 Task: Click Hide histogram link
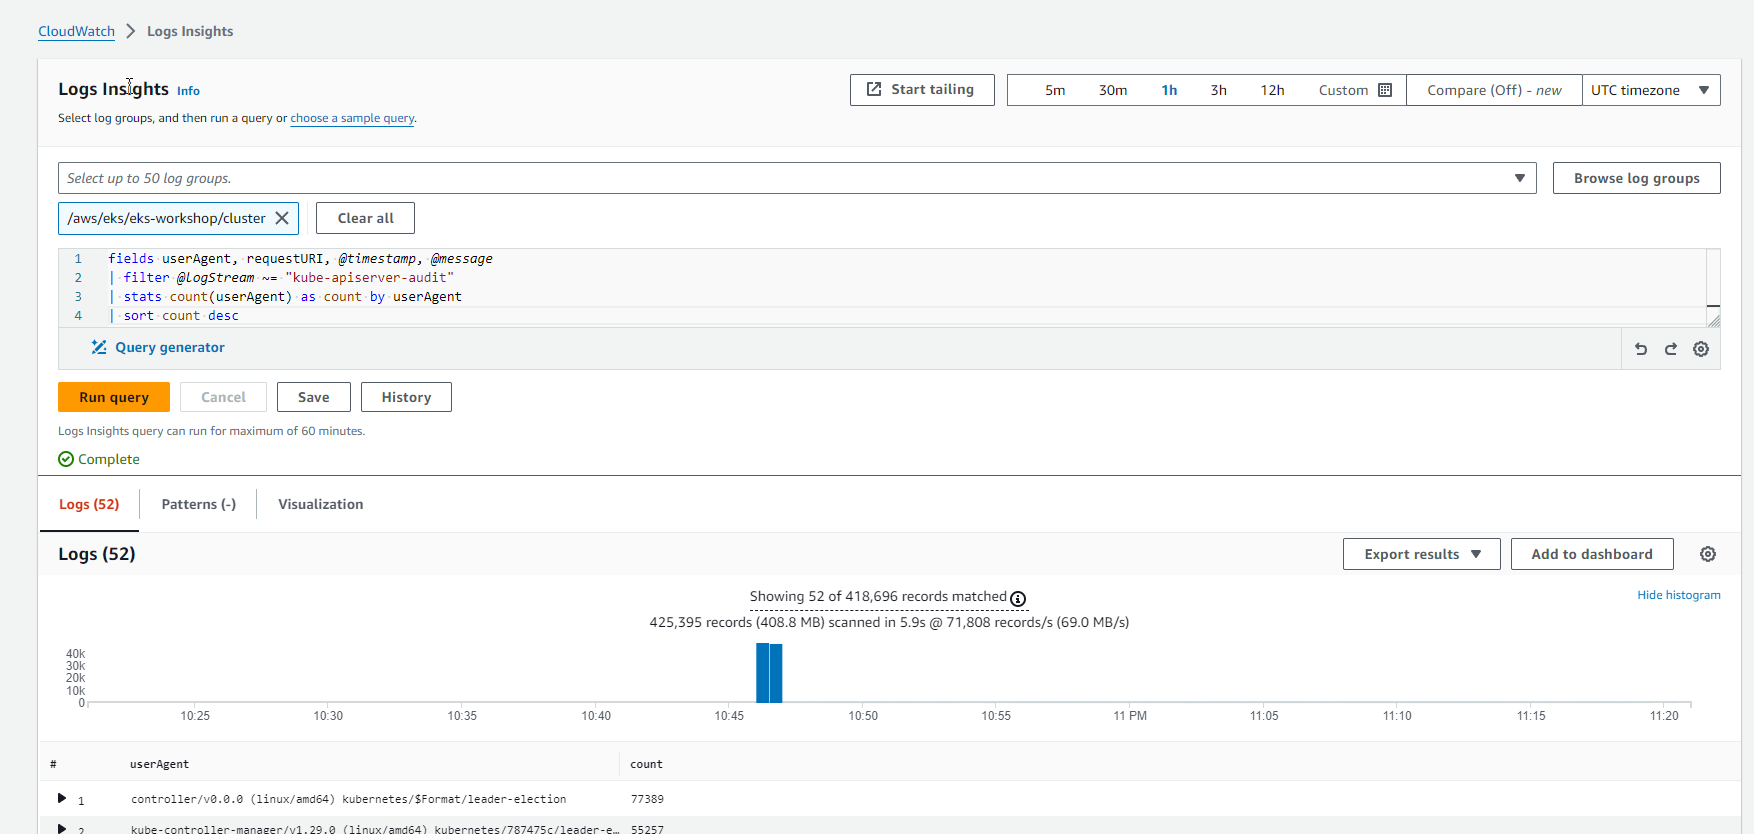pyautogui.click(x=1679, y=595)
